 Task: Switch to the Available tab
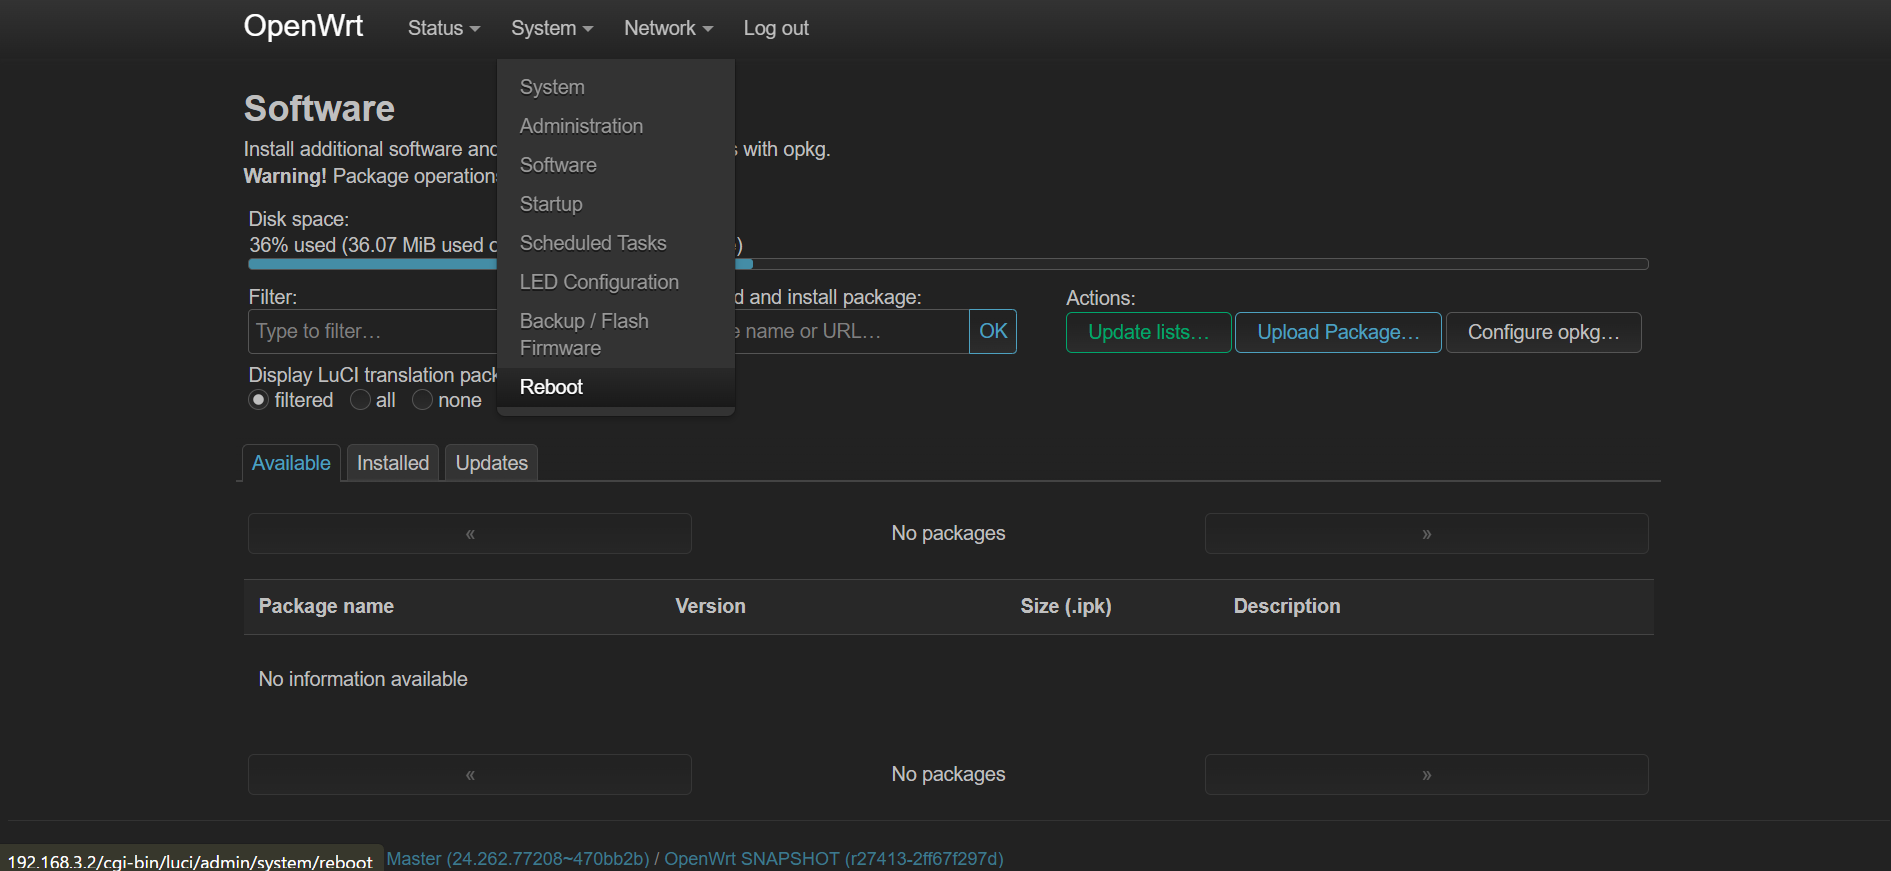tap(291, 463)
